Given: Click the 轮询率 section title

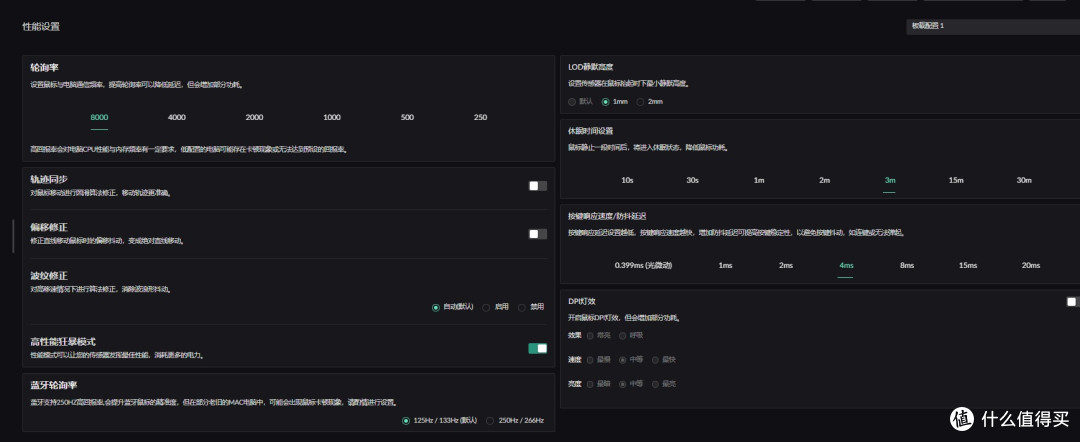Looking at the screenshot, I should point(45,67).
